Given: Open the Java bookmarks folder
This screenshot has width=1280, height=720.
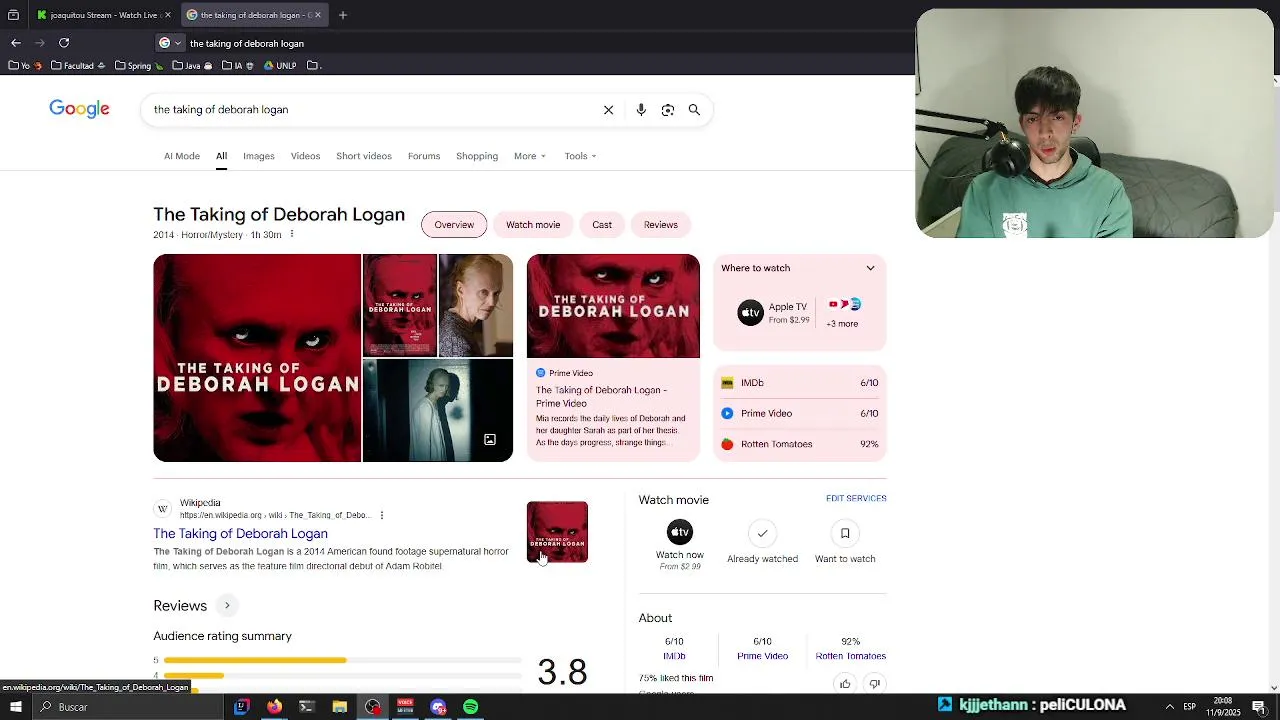Looking at the screenshot, I should click(x=193, y=66).
